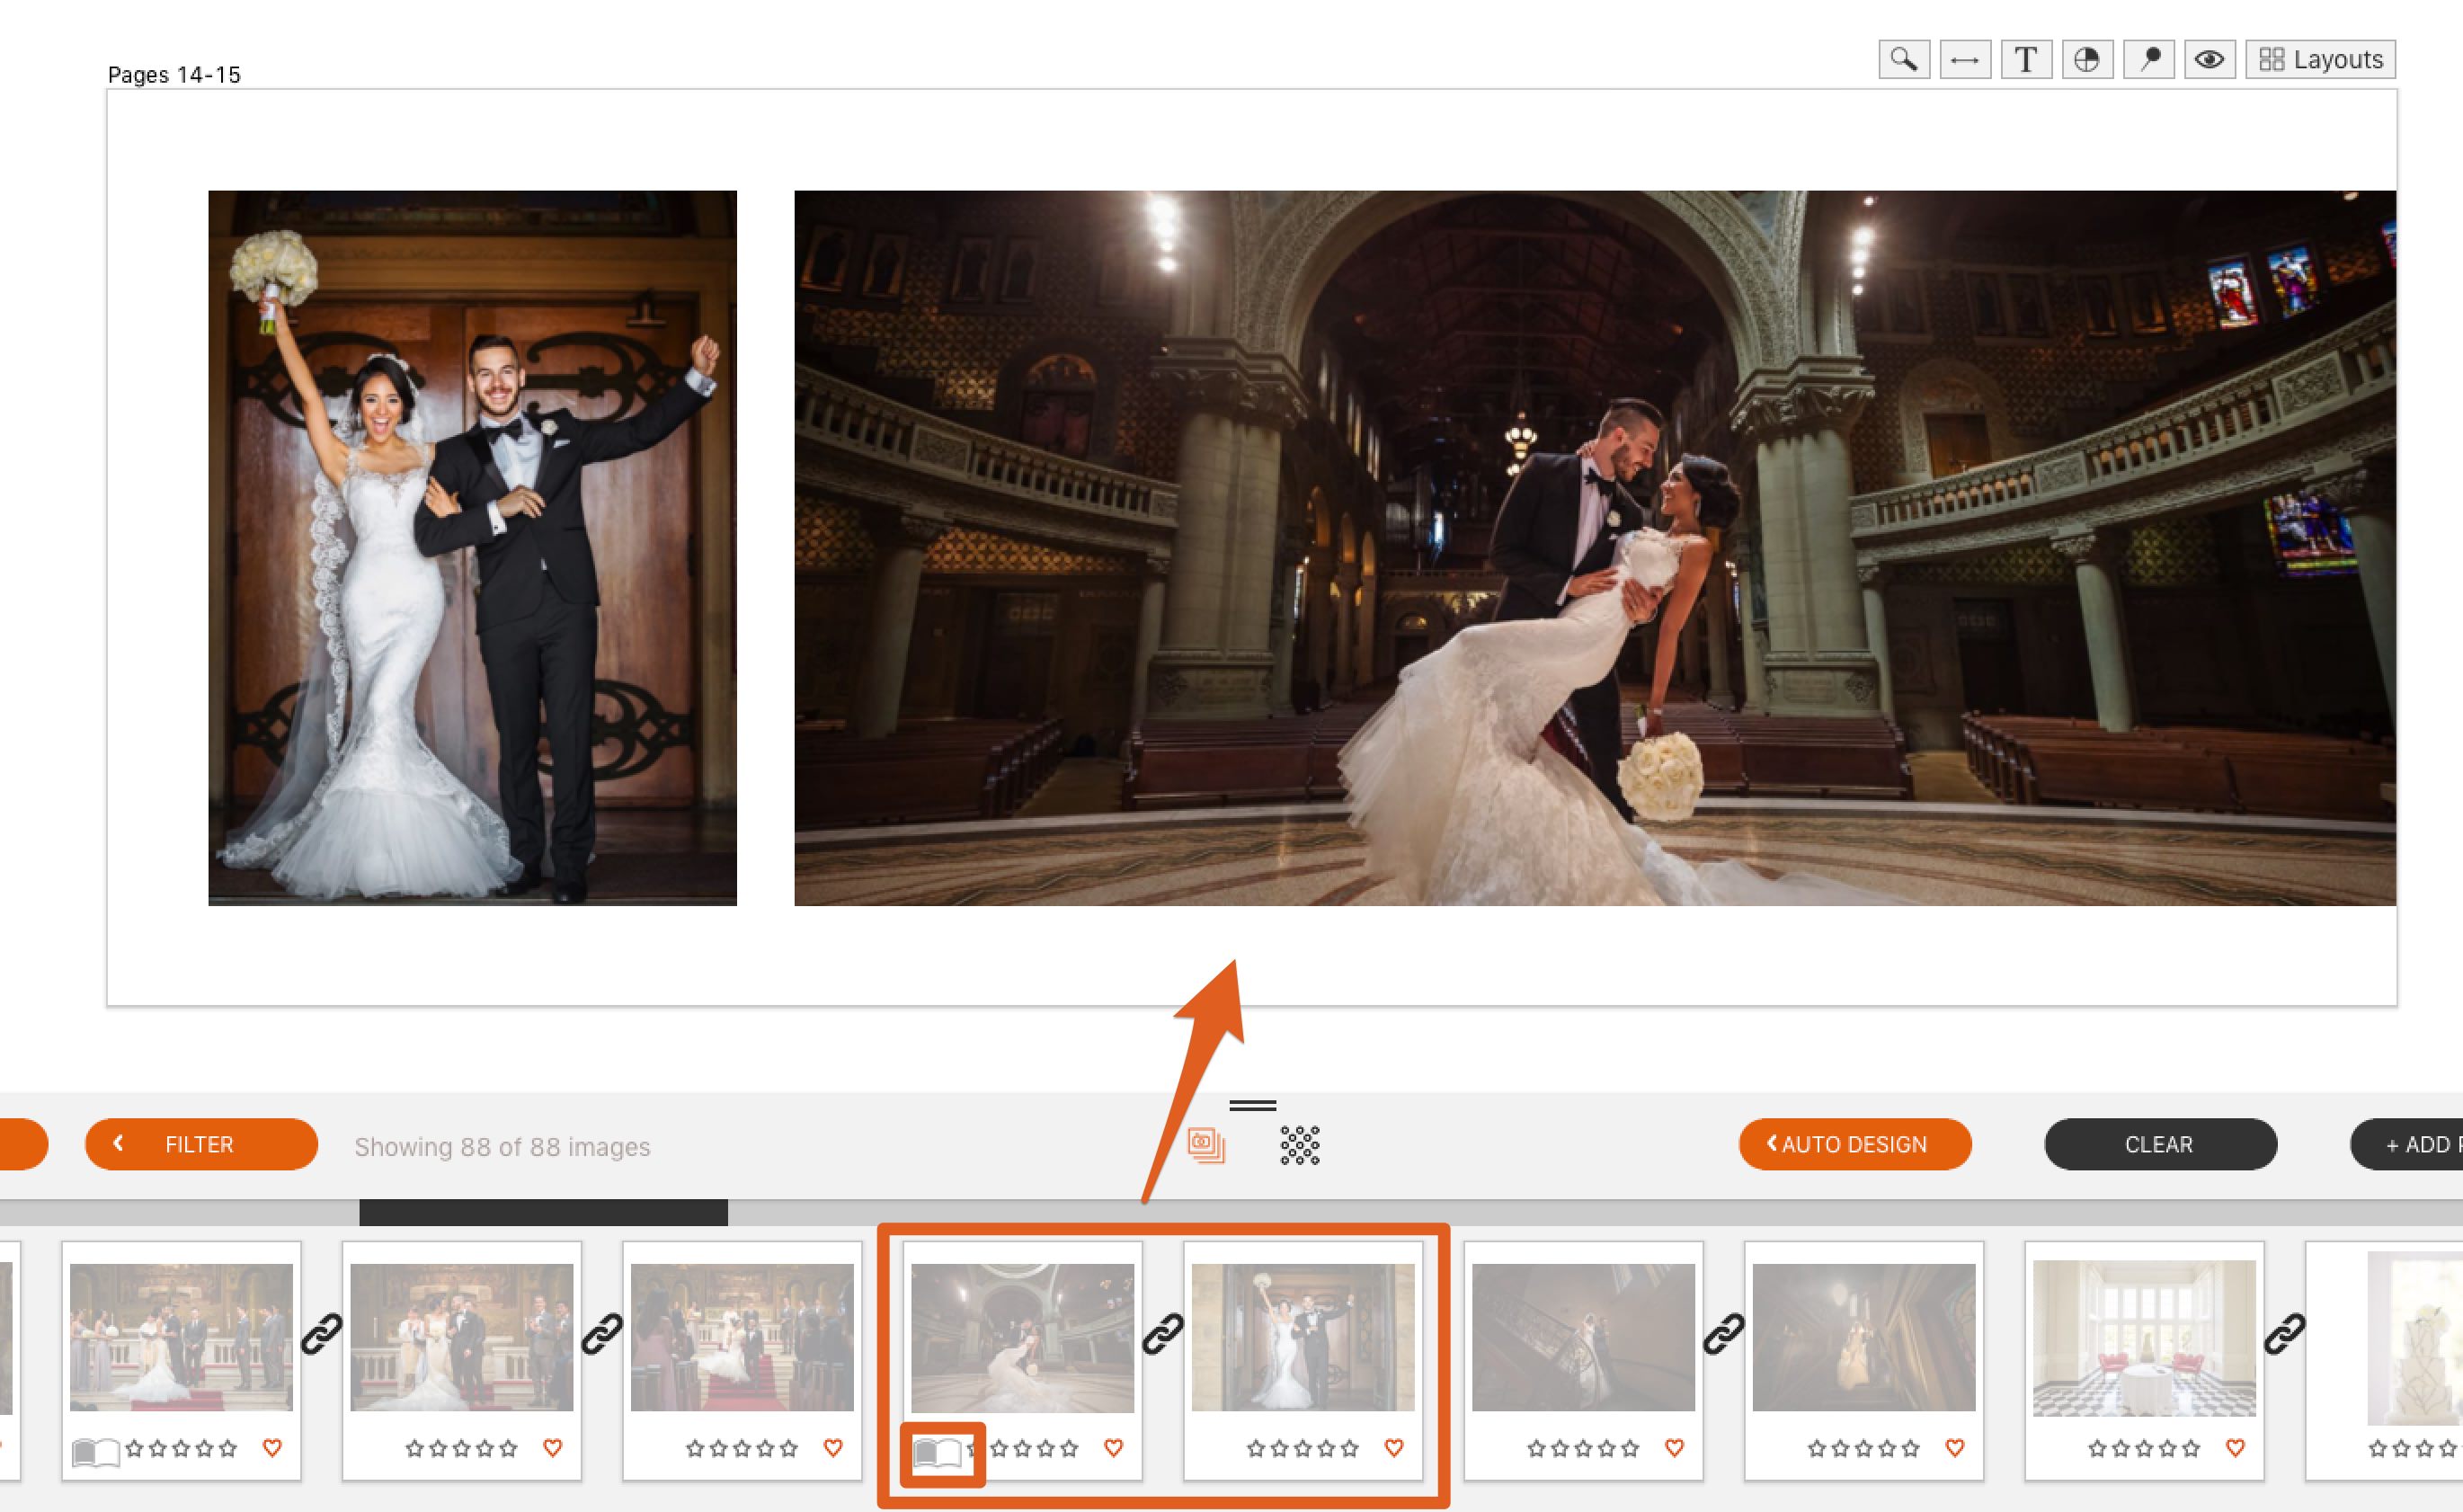The image size is (2463, 1512).
Task: Toggle link between bright room and cake thumbnails
Action: (x=2285, y=1334)
